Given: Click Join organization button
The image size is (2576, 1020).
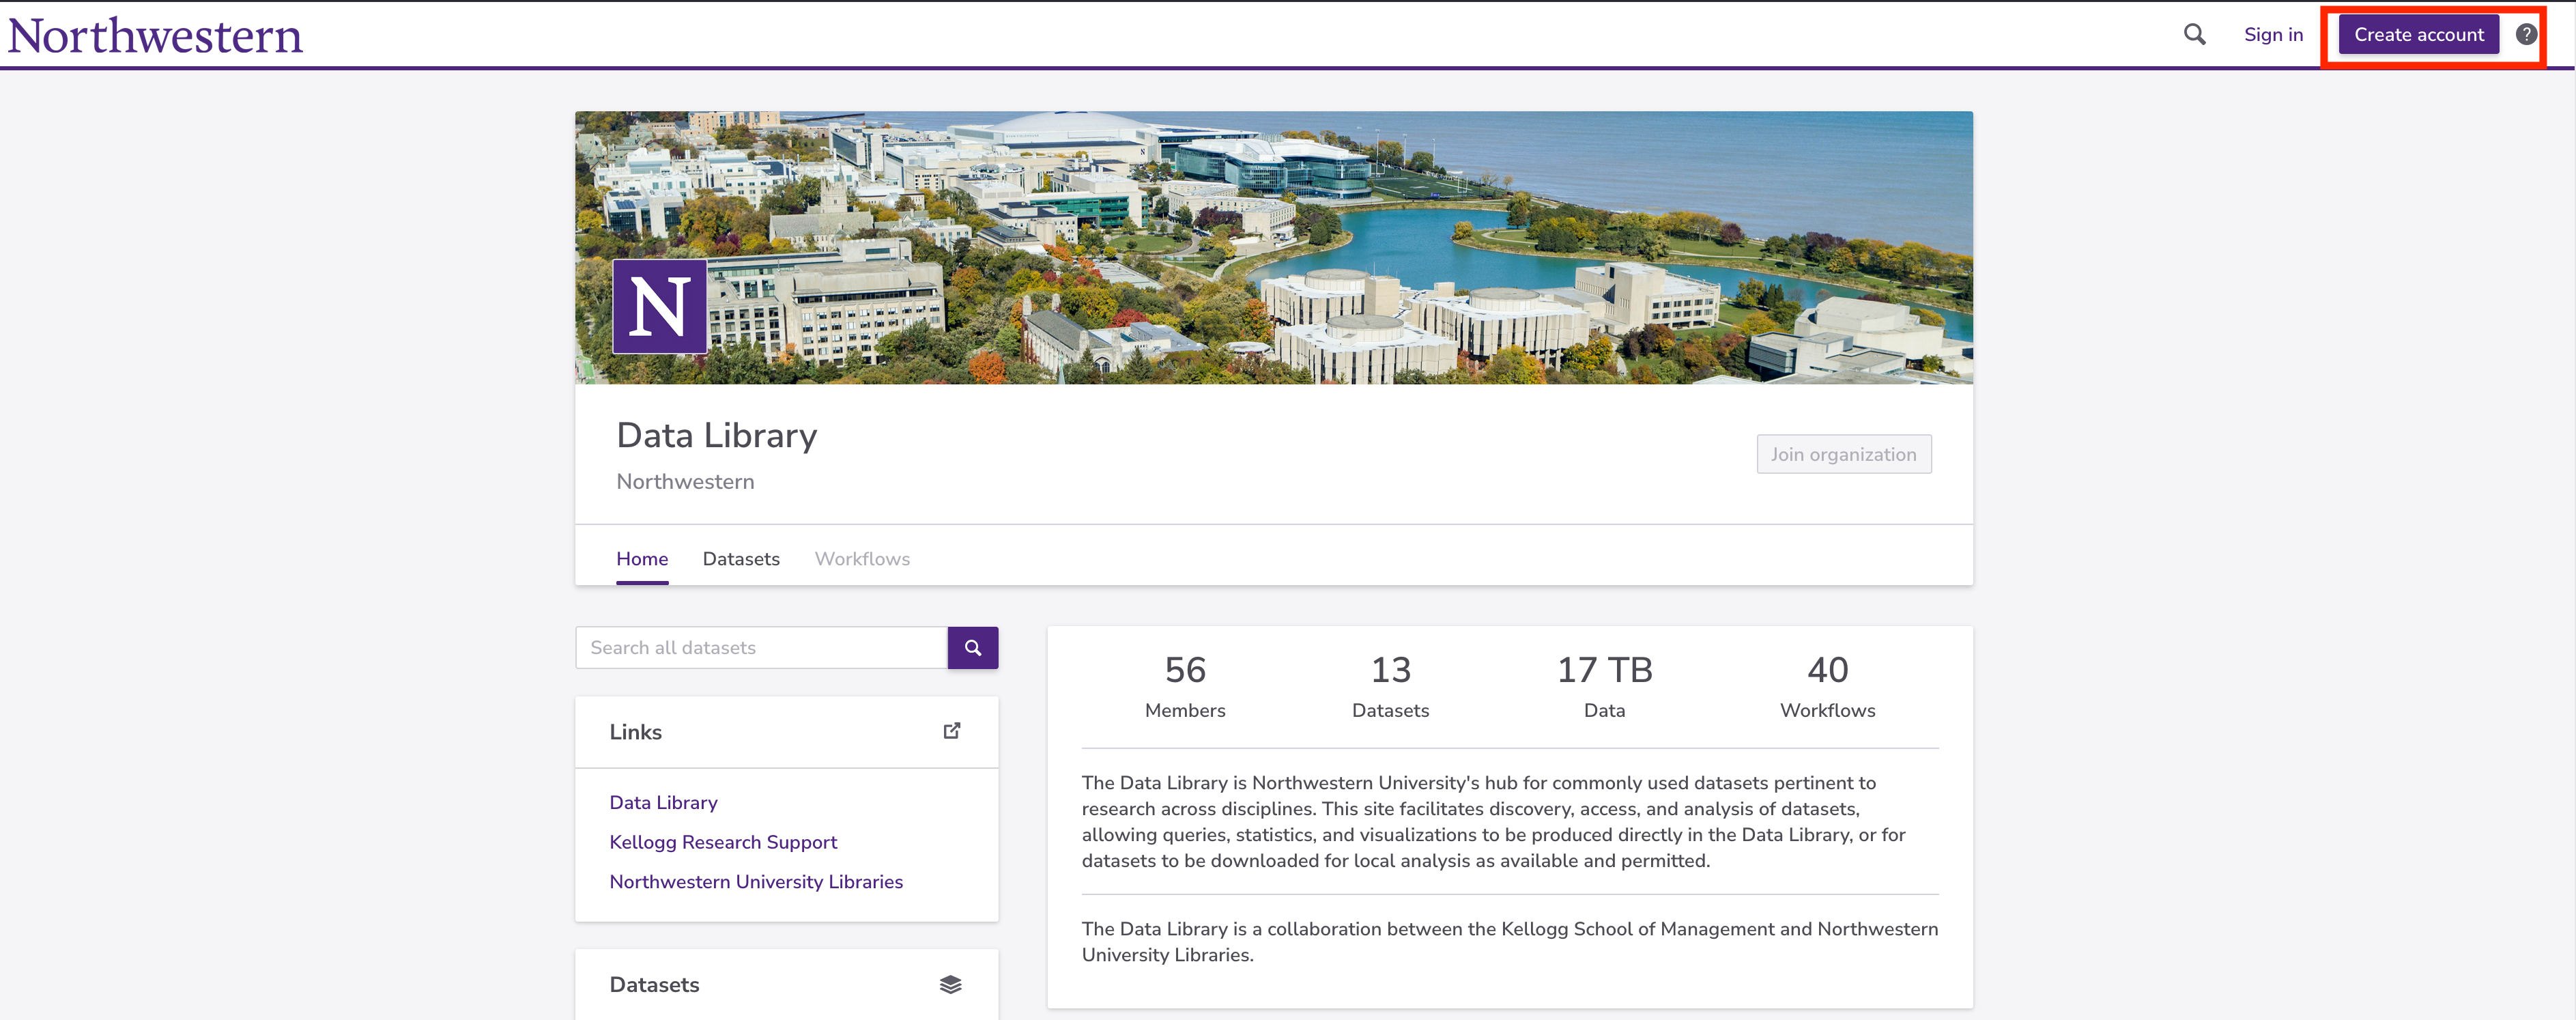Looking at the screenshot, I should click(1843, 455).
